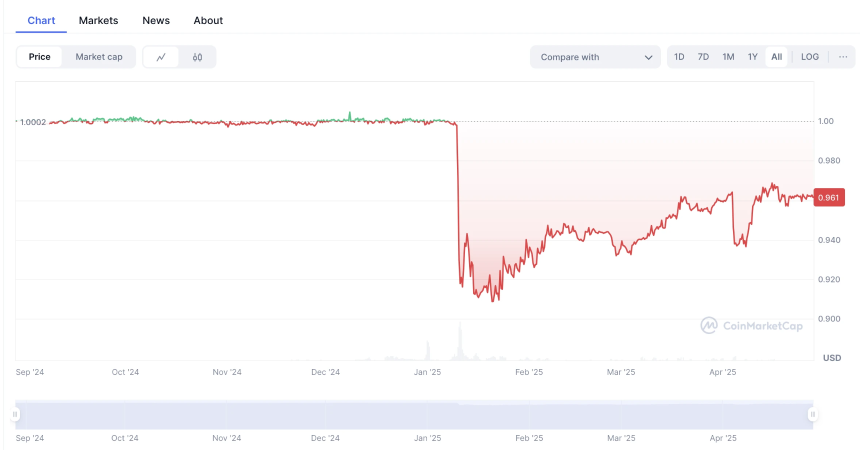Switch to candlestick chart icon

pyautogui.click(x=197, y=57)
